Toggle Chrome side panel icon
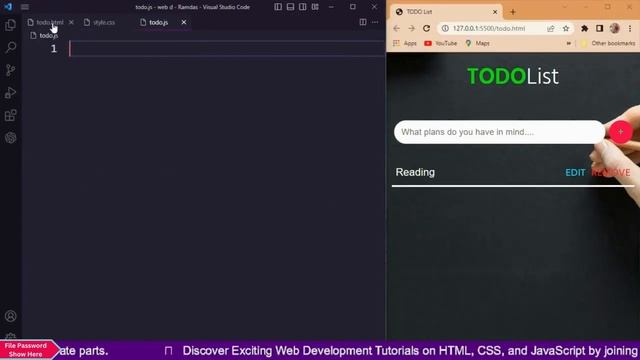Screen dimensions: 640x360 pos(600,28)
